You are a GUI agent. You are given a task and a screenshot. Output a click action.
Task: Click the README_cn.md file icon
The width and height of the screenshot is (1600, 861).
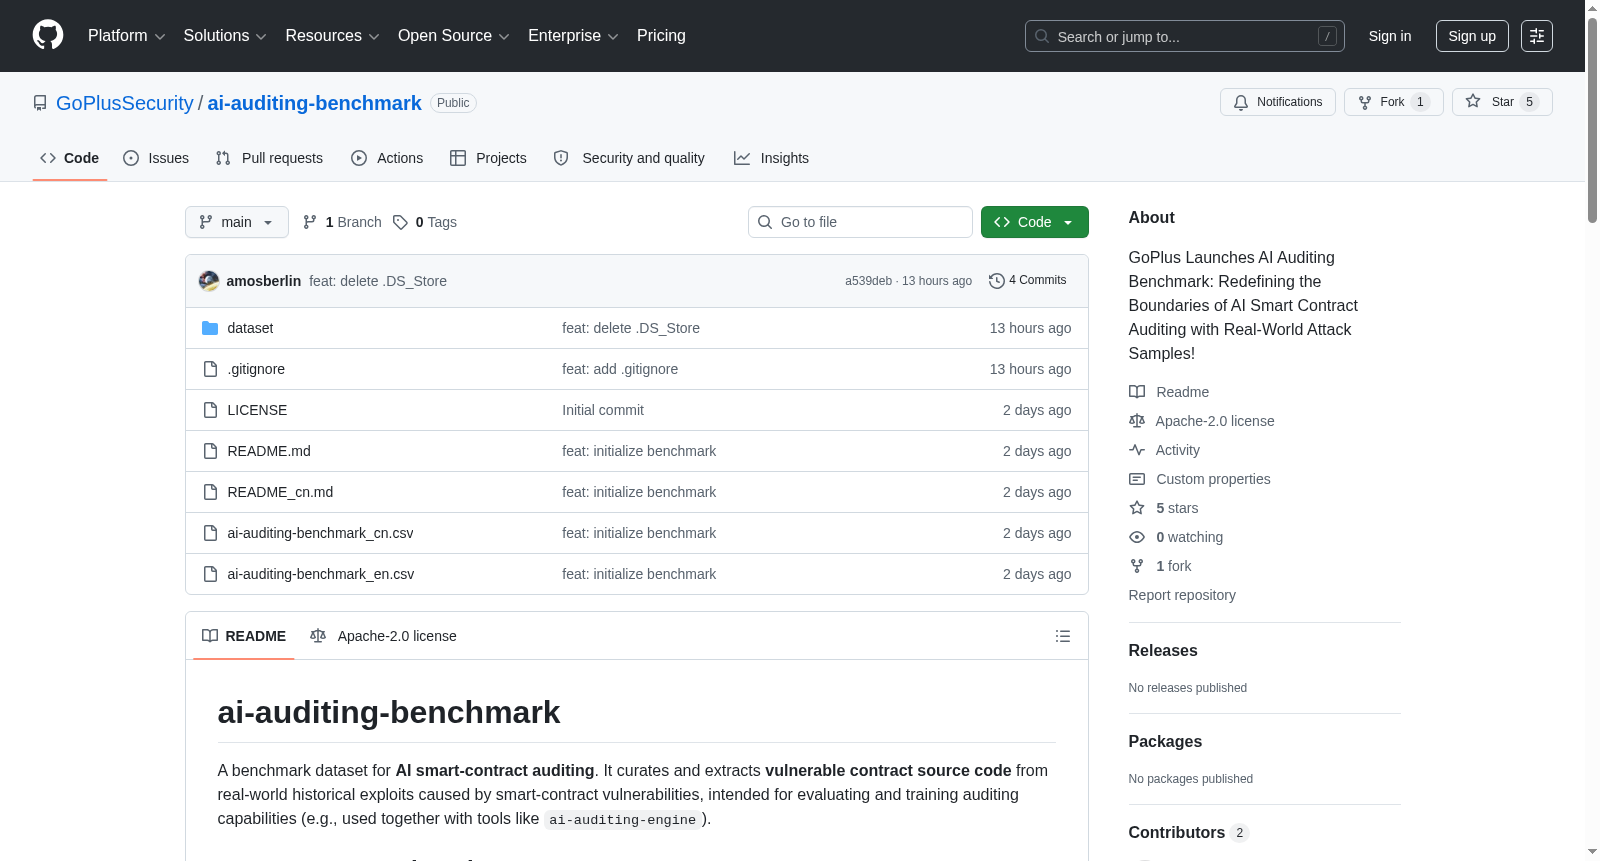point(210,492)
